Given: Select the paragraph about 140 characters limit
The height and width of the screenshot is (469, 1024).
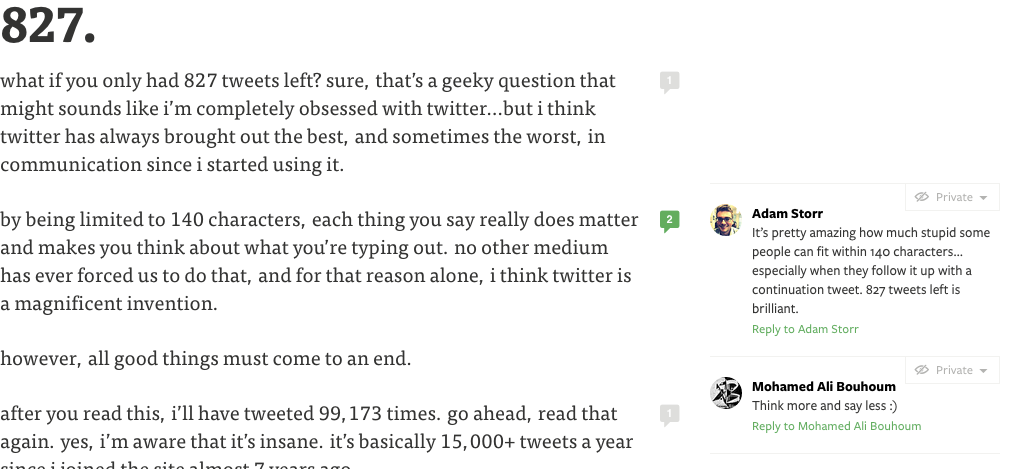Looking at the screenshot, I should tap(318, 260).
